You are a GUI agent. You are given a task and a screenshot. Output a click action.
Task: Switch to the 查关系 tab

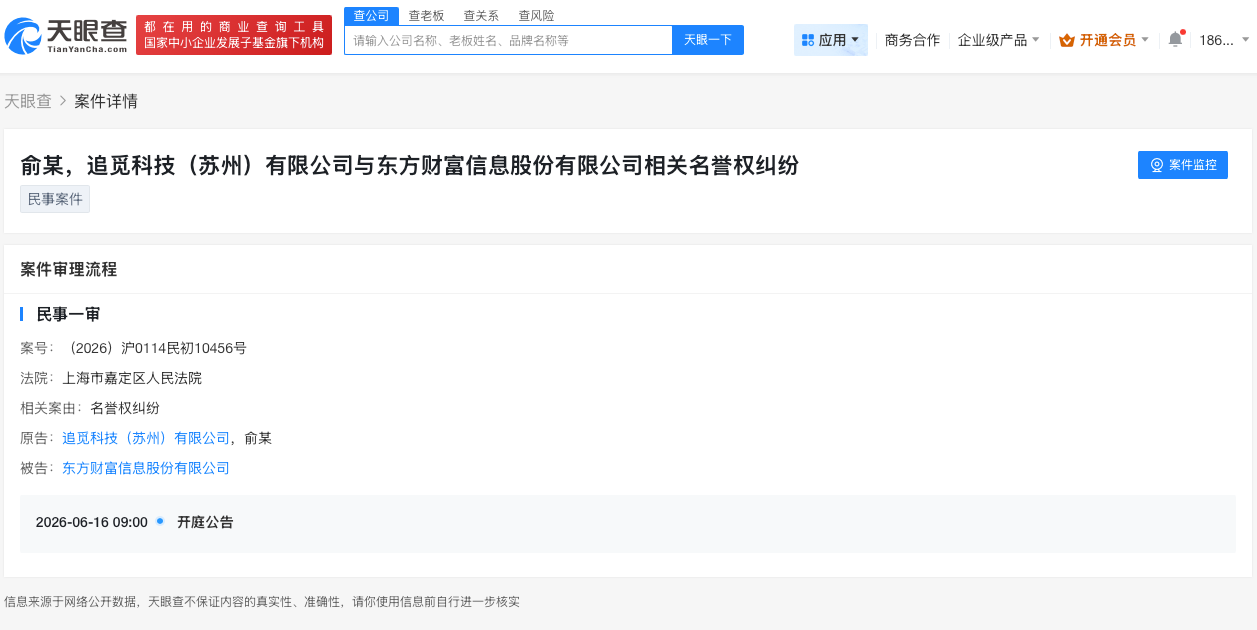click(x=481, y=15)
